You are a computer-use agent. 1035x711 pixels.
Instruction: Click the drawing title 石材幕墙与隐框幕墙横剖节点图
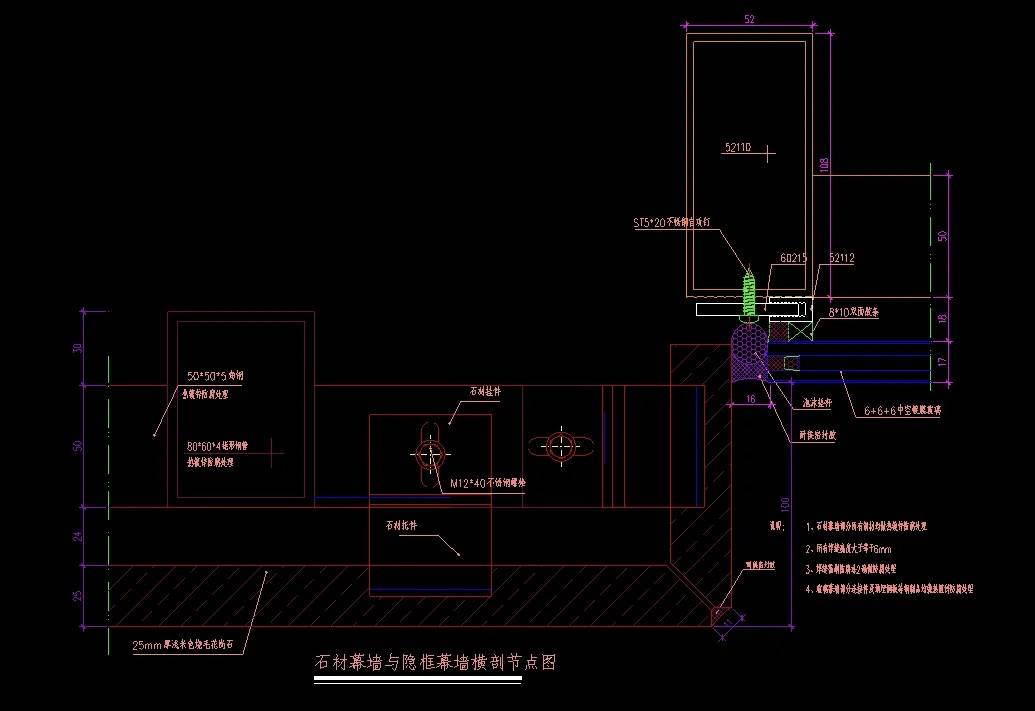point(434,662)
